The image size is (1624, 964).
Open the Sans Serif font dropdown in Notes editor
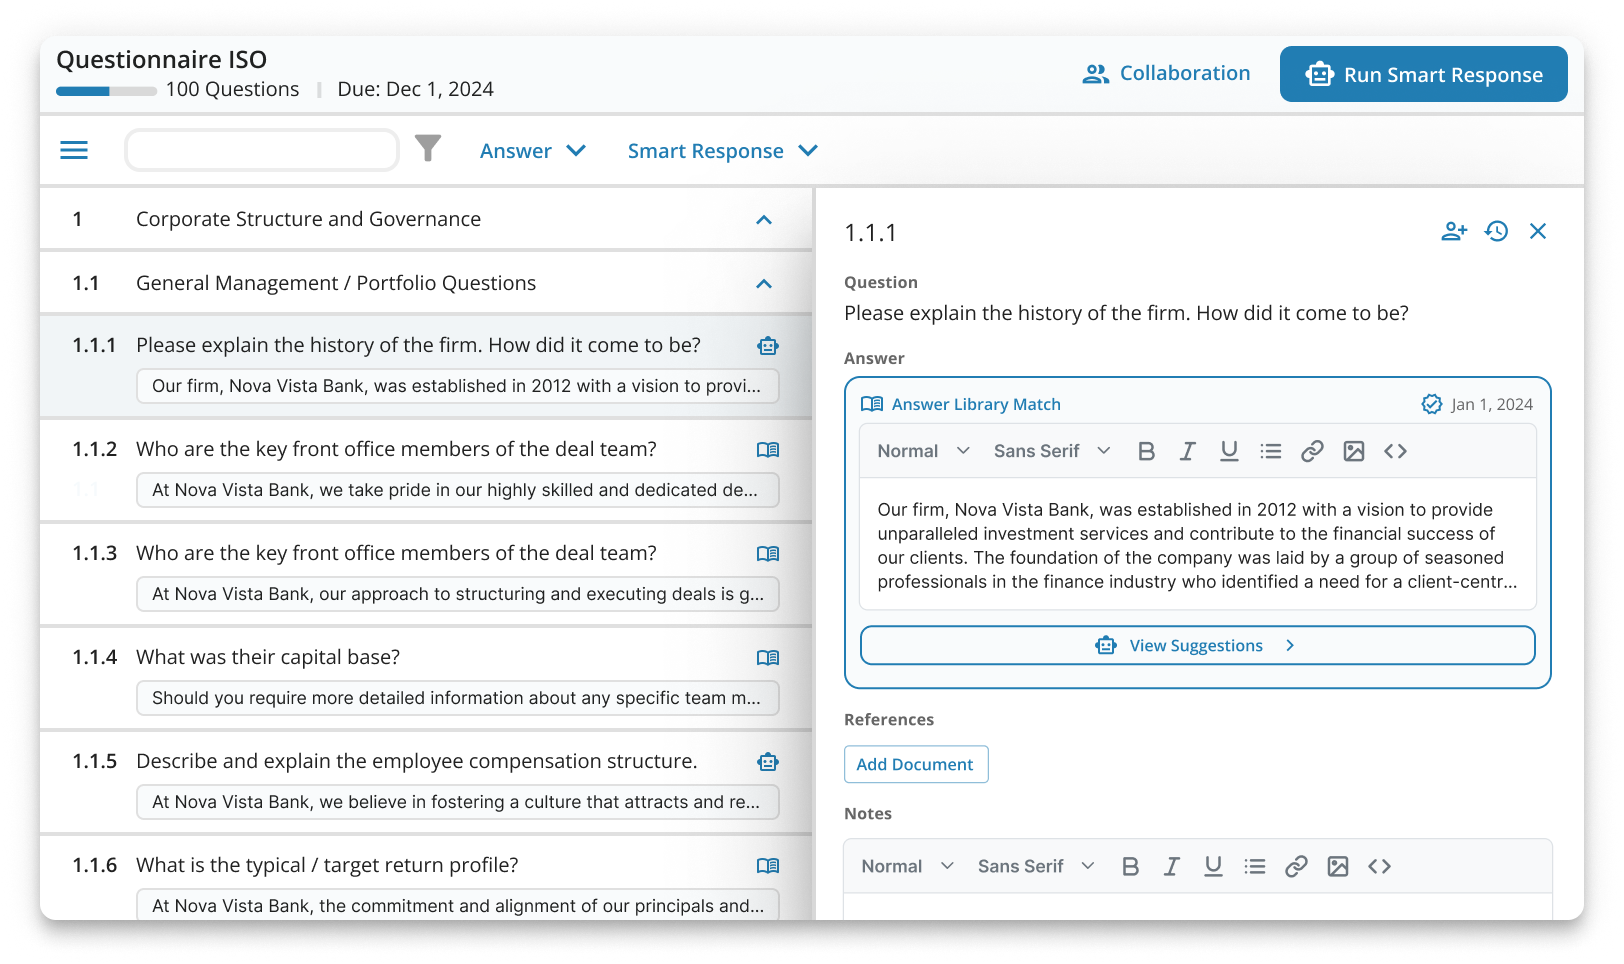(x=1036, y=866)
